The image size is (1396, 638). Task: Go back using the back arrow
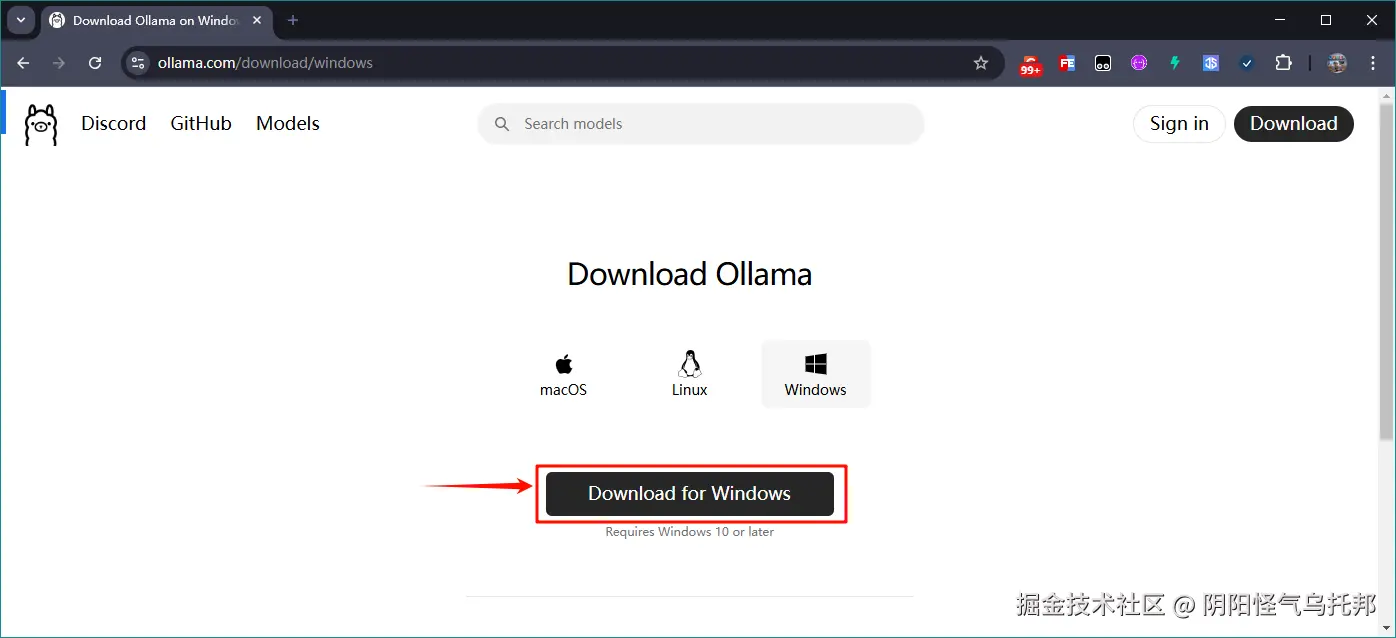[22, 62]
